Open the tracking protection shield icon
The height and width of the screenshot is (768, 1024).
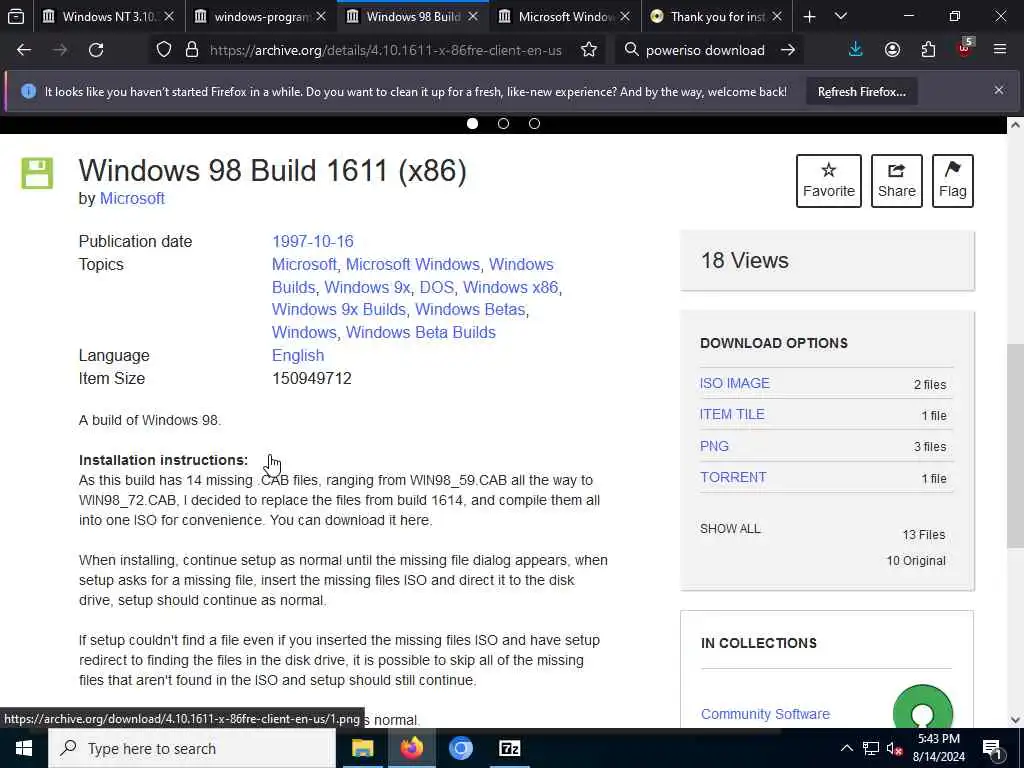(x=164, y=50)
